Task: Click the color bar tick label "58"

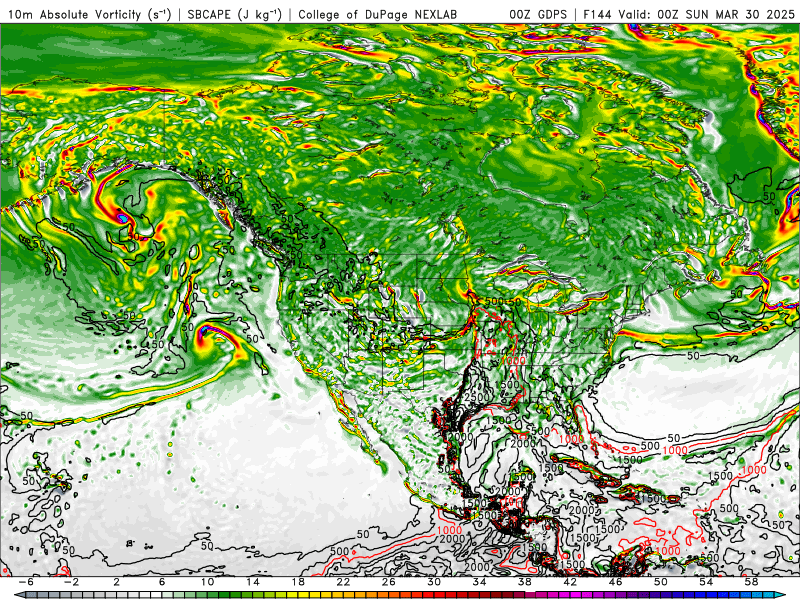Action: tap(752, 582)
